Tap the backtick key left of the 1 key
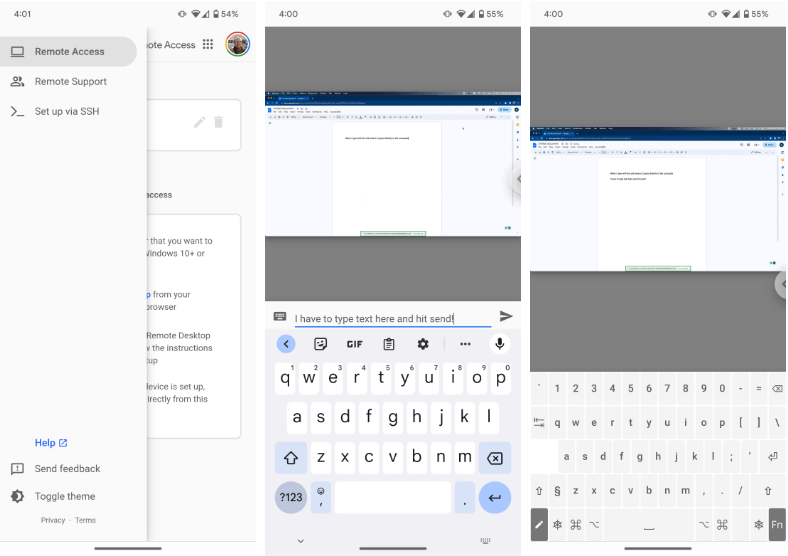788x556 pixels. [539, 388]
